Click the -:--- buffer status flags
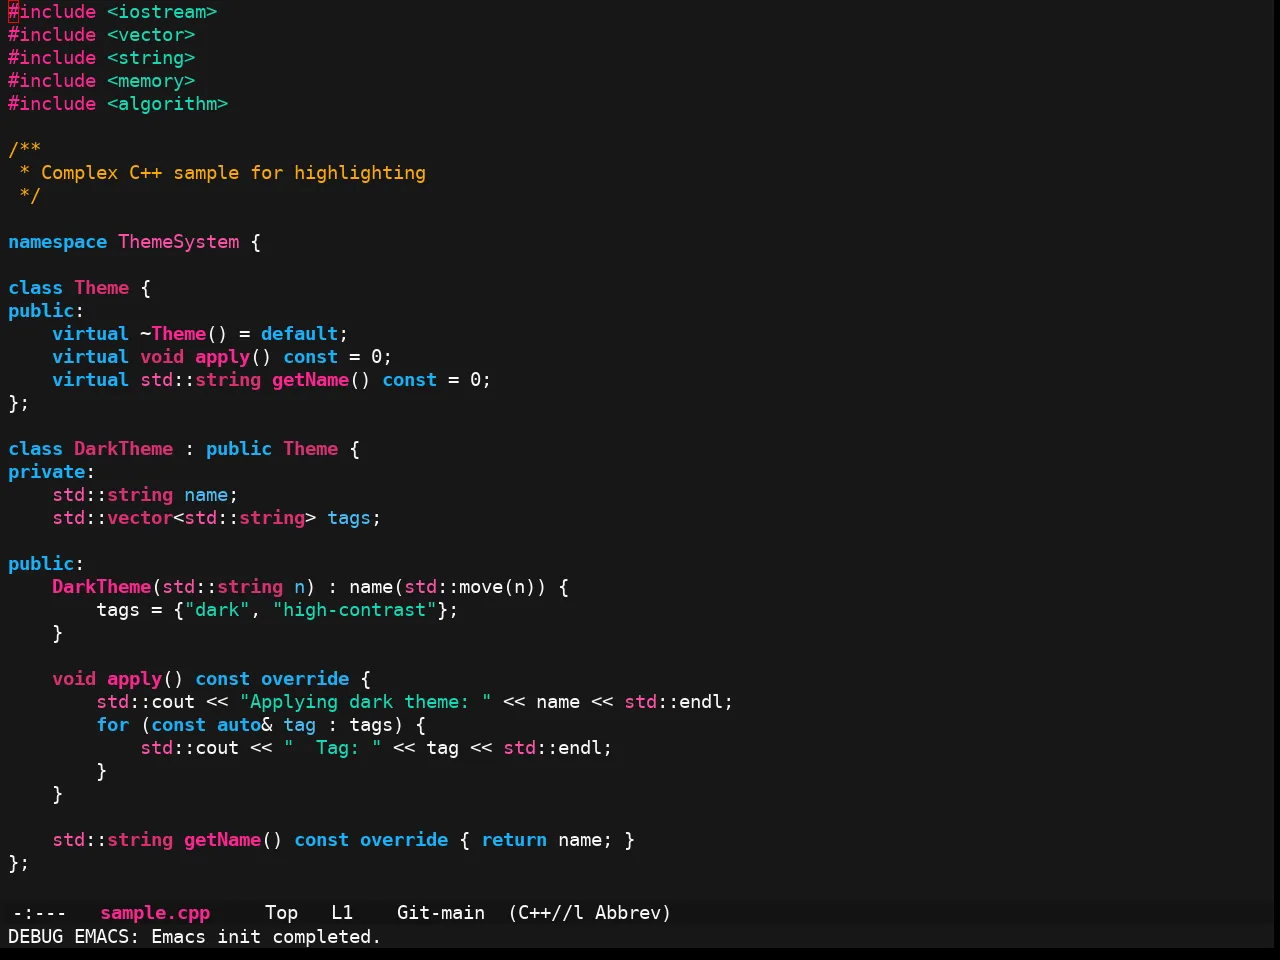This screenshot has height=960, width=1280. (40, 913)
